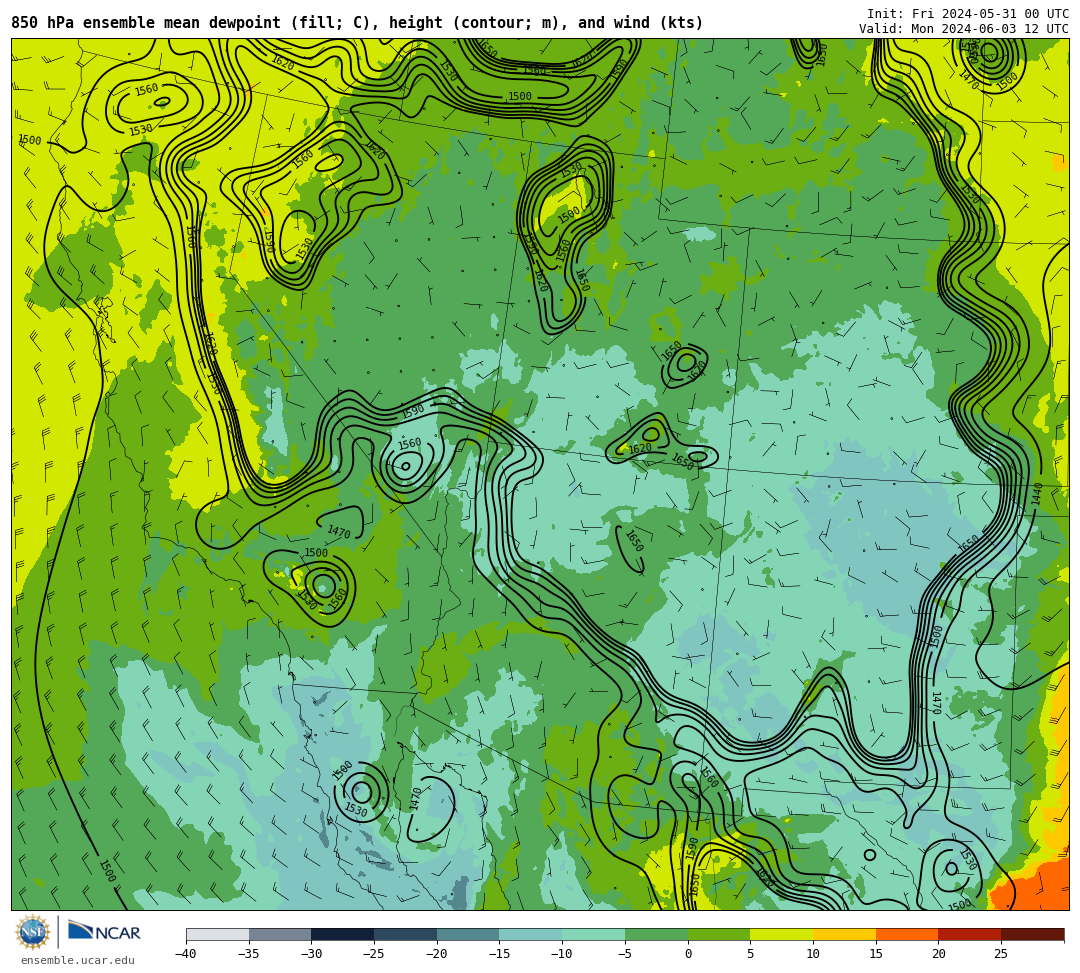The image size is (1080, 973).
Task: Pick the medium green -5 to 0 swatch
Action: click(x=656, y=934)
